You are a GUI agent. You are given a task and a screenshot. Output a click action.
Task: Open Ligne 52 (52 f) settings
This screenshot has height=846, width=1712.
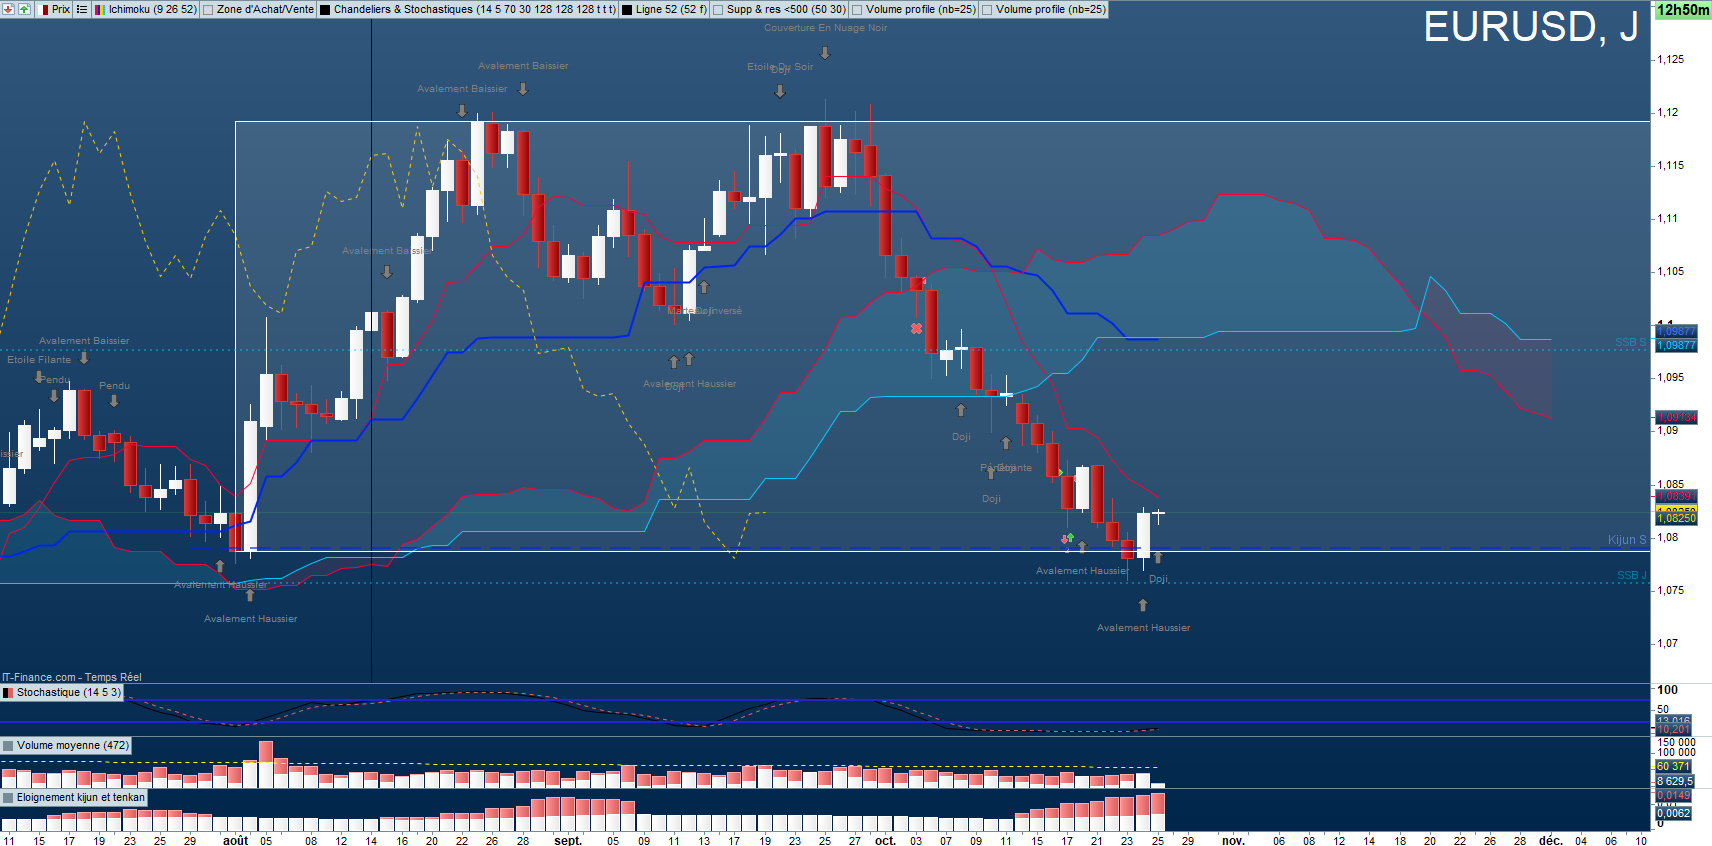(x=671, y=9)
